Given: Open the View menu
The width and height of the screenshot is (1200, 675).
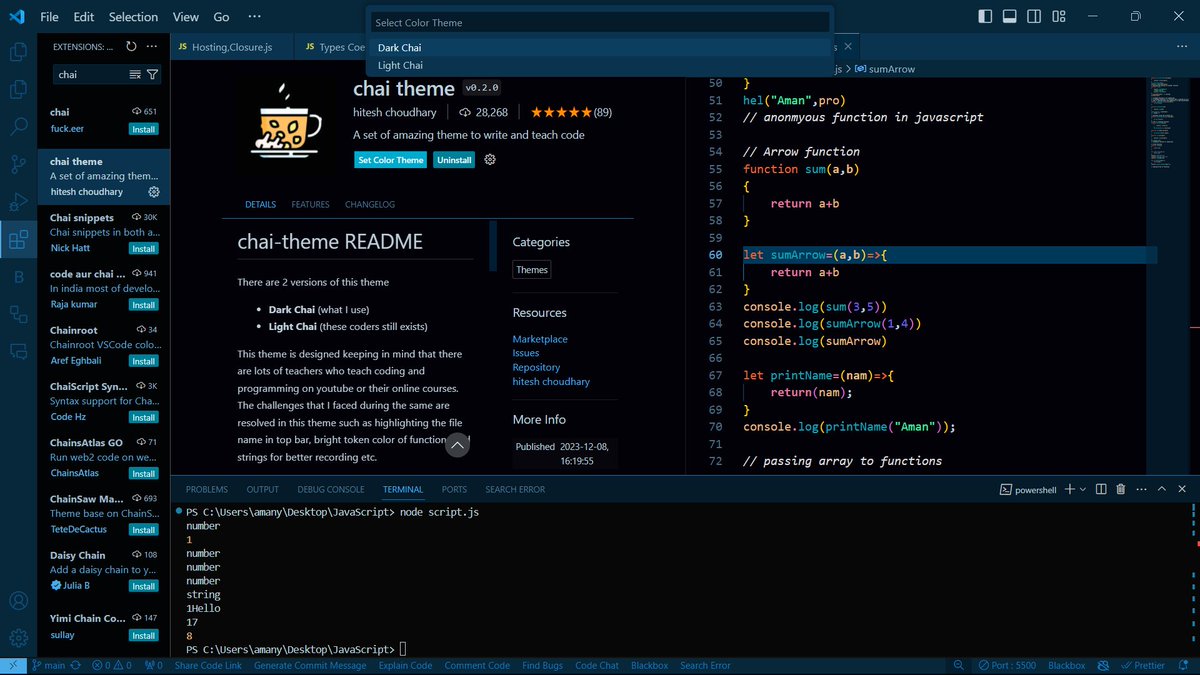Looking at the screenshot, I should click(x=186, y=17).
